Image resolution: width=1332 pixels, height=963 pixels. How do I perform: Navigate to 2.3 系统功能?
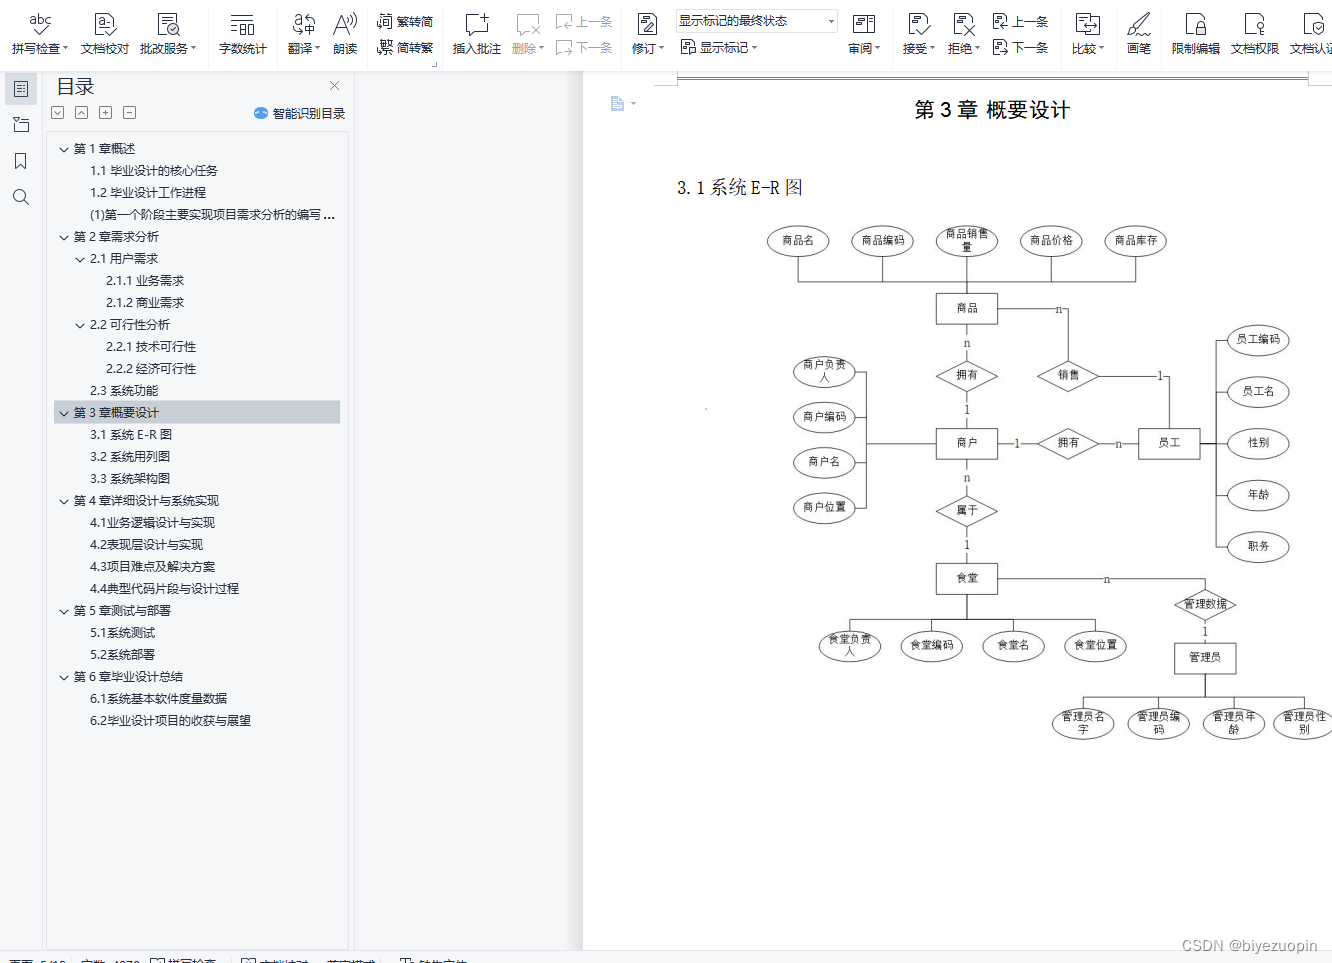pyautogui.click(x=124, y=391)
